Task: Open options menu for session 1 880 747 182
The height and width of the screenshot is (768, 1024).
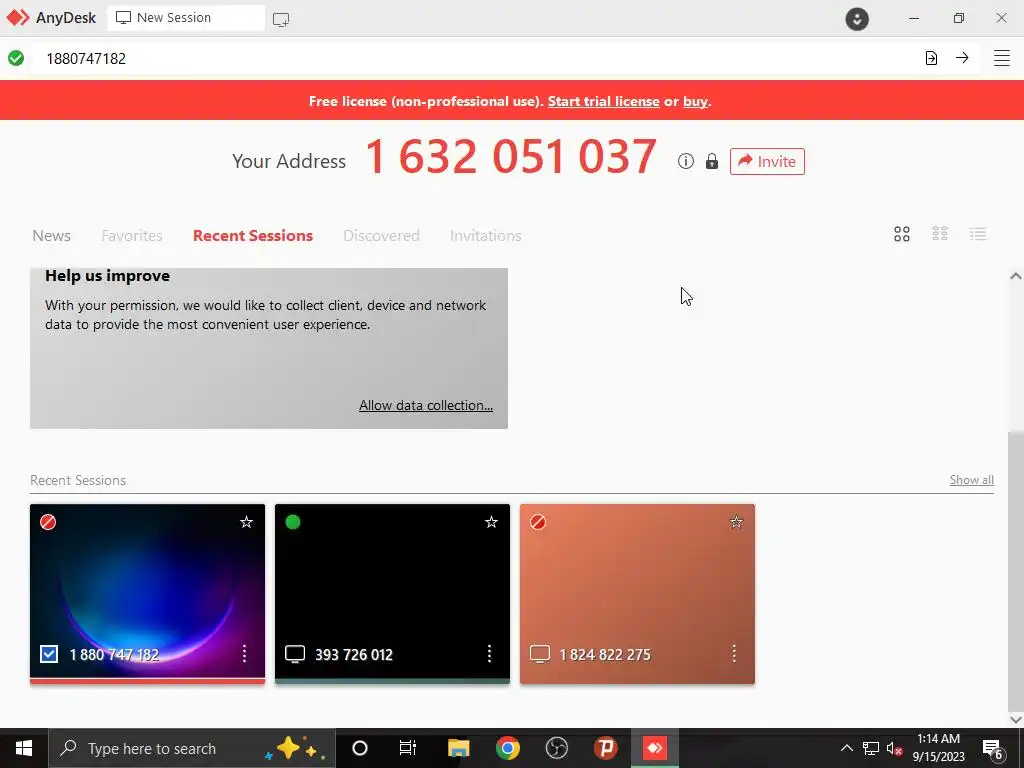Action: tap(244, 654)
